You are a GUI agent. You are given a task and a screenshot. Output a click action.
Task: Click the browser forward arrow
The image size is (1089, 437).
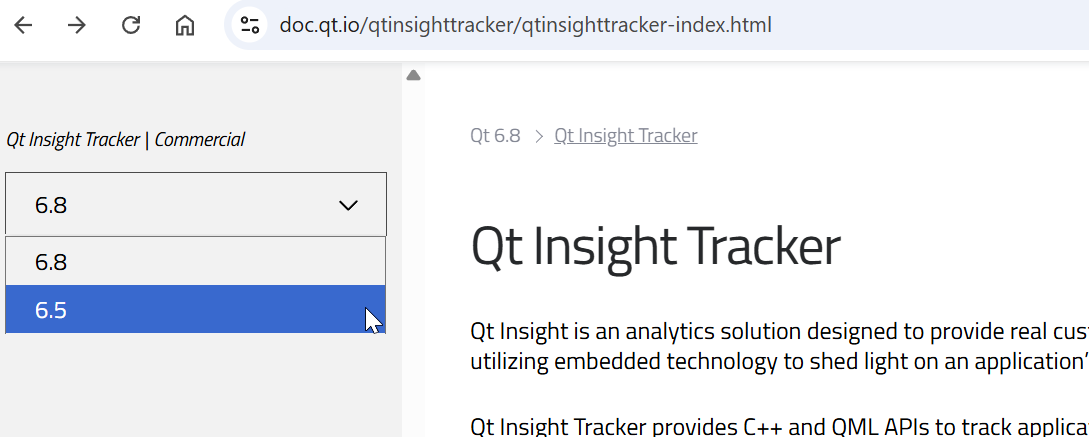pyautogui.click(x=77, y=25)
